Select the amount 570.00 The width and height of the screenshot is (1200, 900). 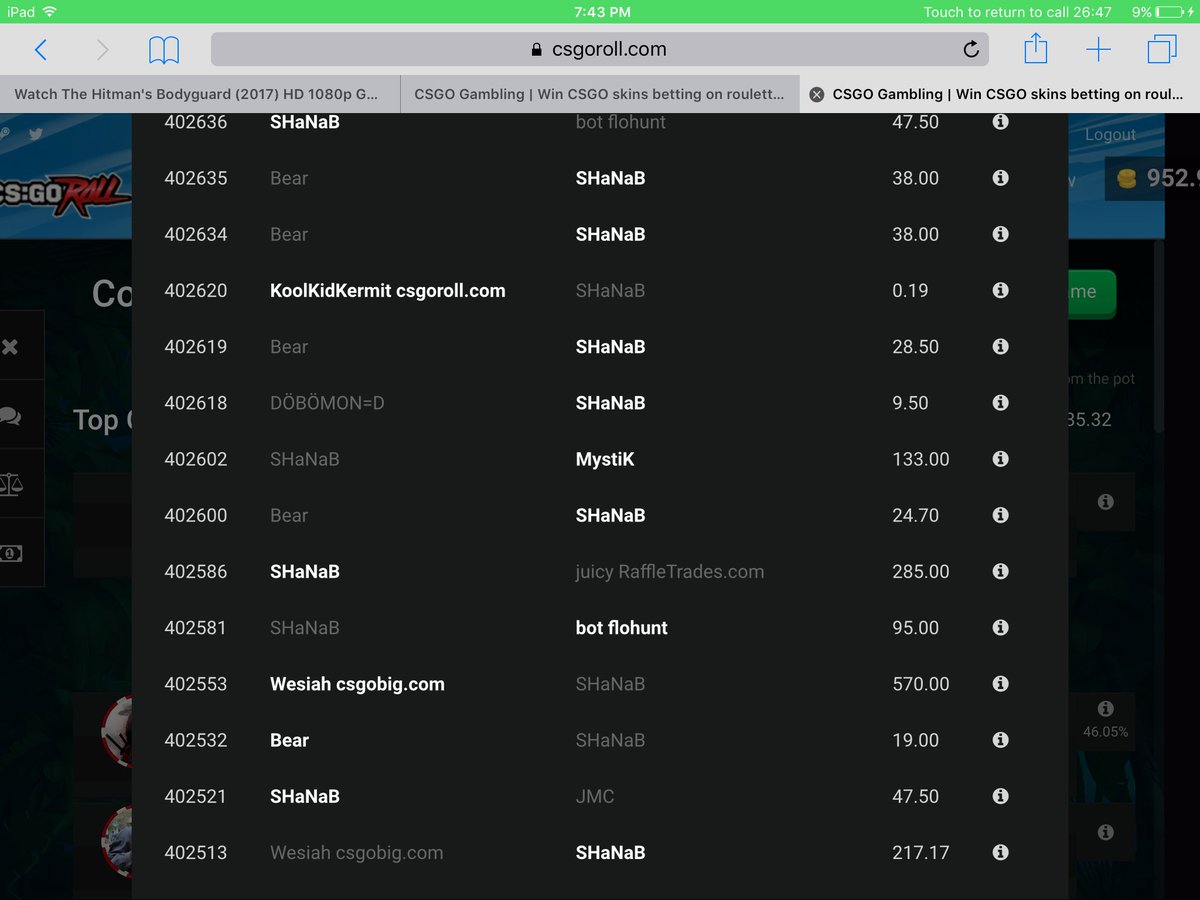pyautogui.click(x=921, y=684)
